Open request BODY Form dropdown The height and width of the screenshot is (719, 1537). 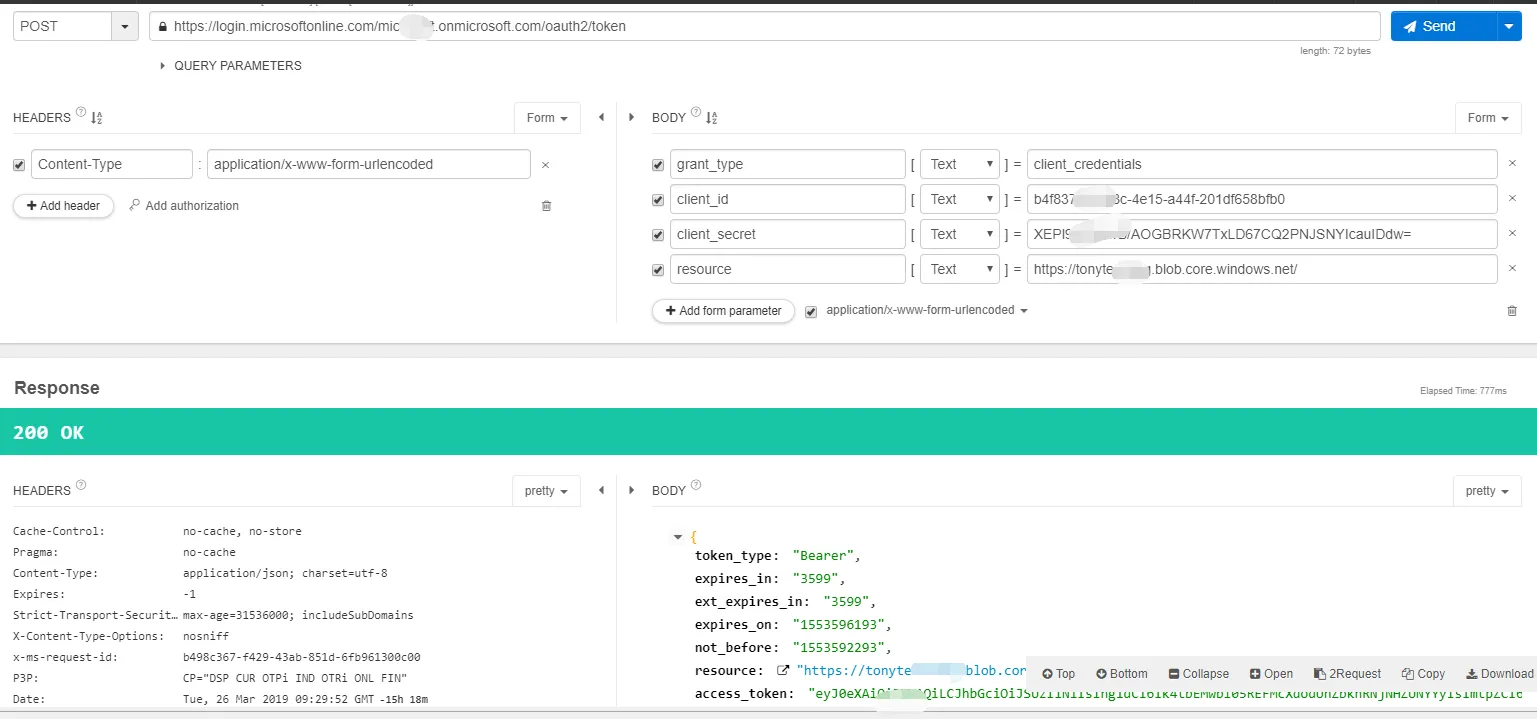1488,118
